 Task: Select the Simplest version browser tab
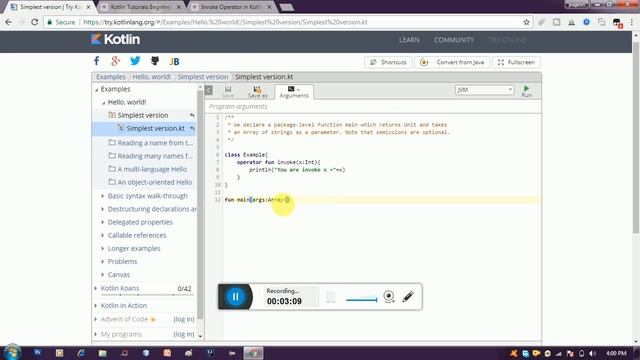pyautogui.click(x=51, y=7)
